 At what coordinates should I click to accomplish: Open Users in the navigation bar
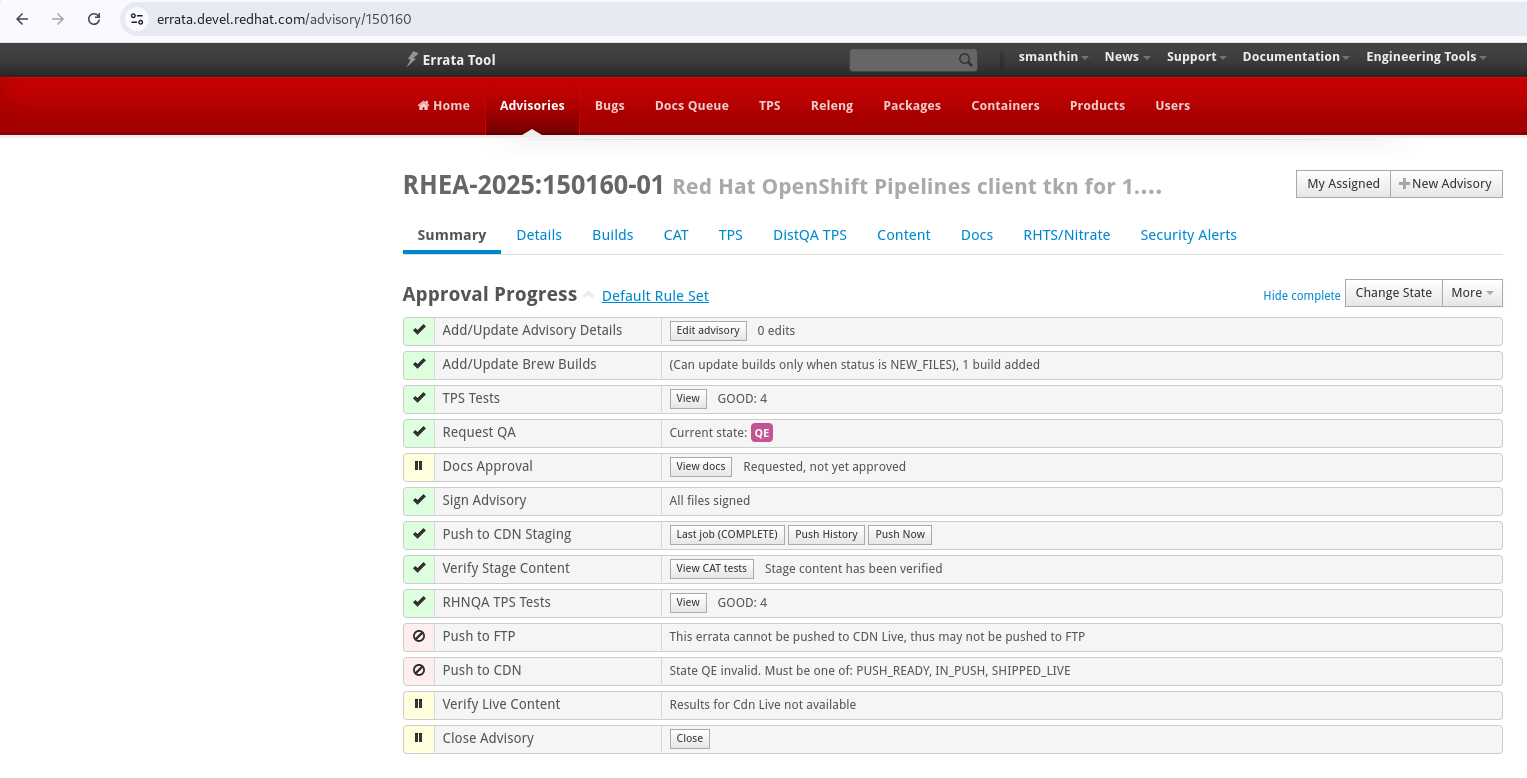pos(1173,105)
